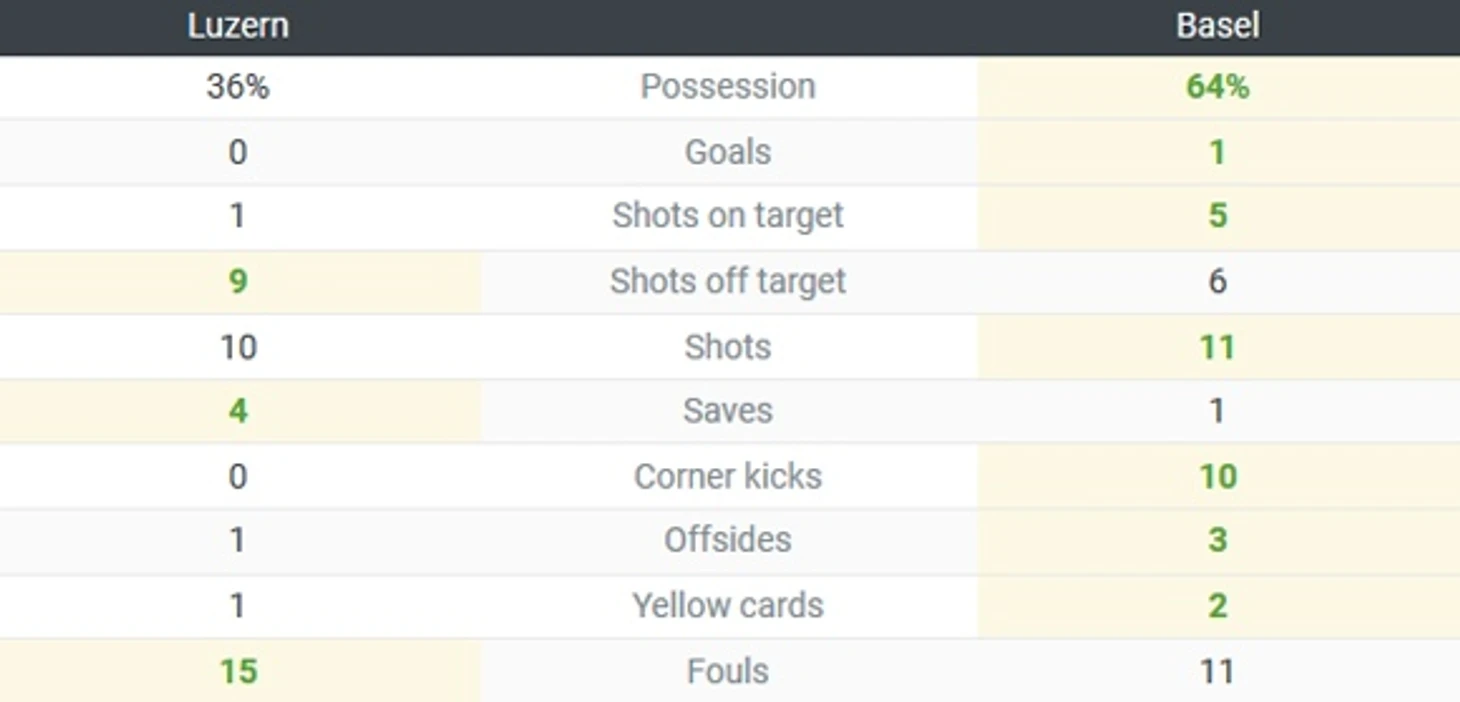Click the Luzern team header
Image resolution: width=1460 pixels, height=702 pixels.
238,25
